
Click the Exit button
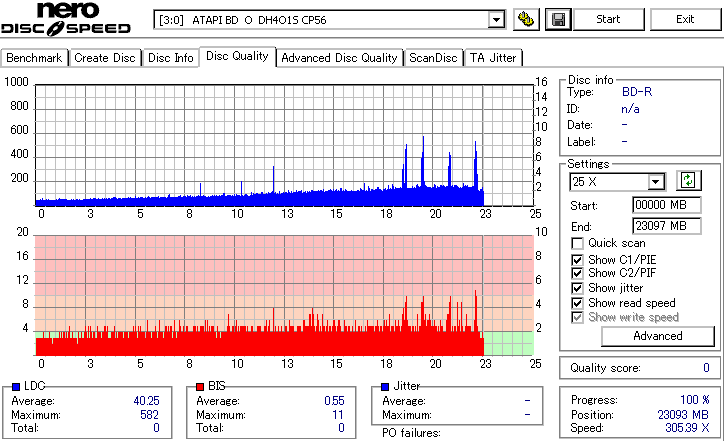(685, 19)
